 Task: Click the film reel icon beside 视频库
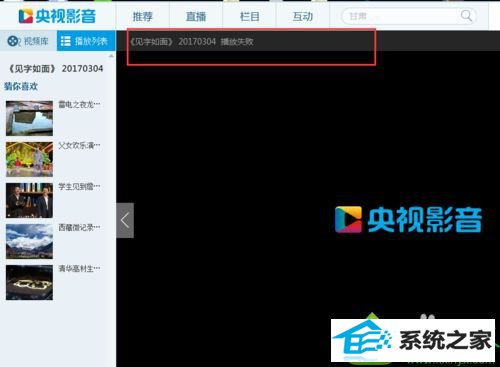pos(13,41)
